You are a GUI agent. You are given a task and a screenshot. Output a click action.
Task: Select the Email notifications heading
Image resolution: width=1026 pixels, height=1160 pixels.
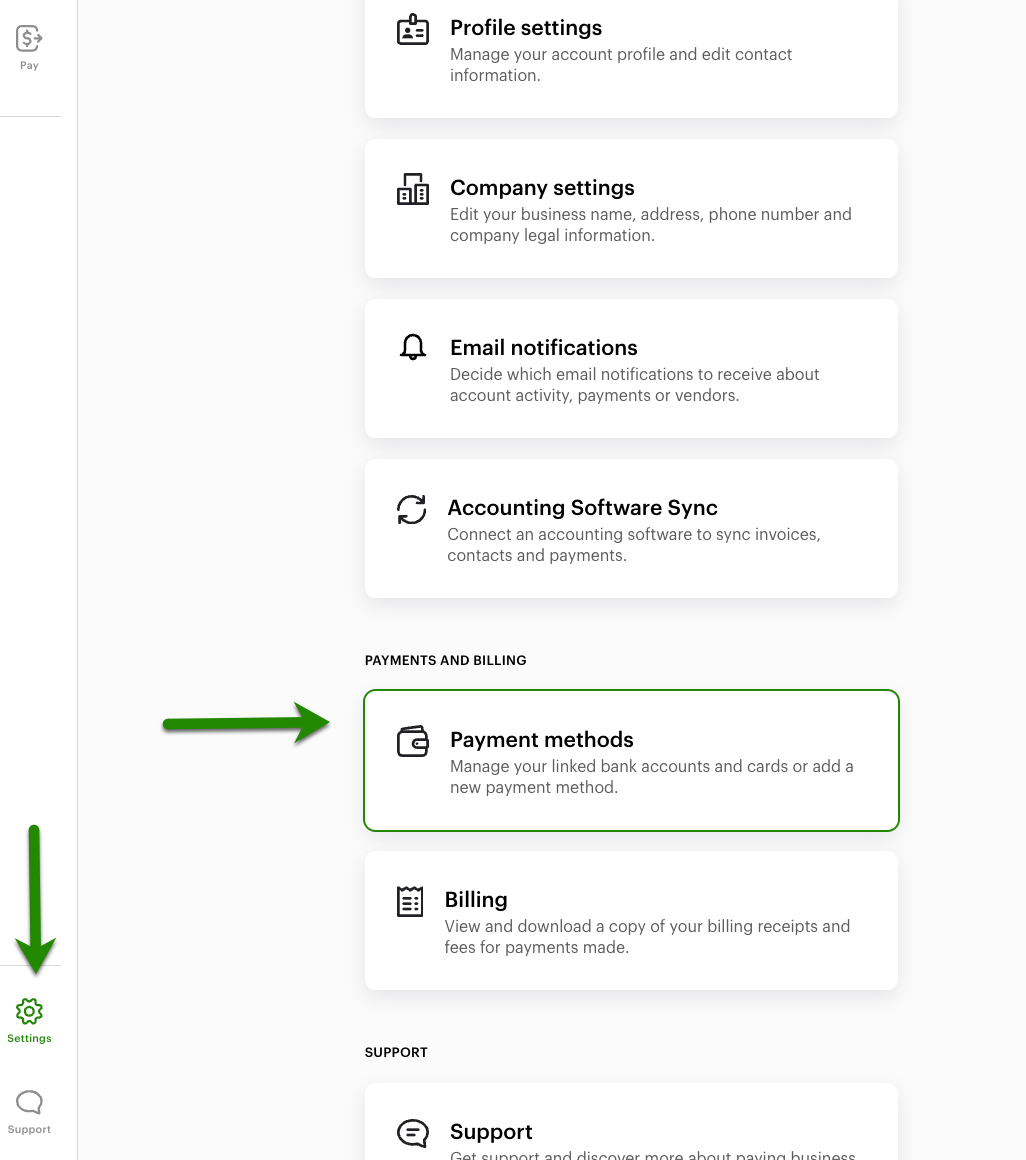(543, 348)
